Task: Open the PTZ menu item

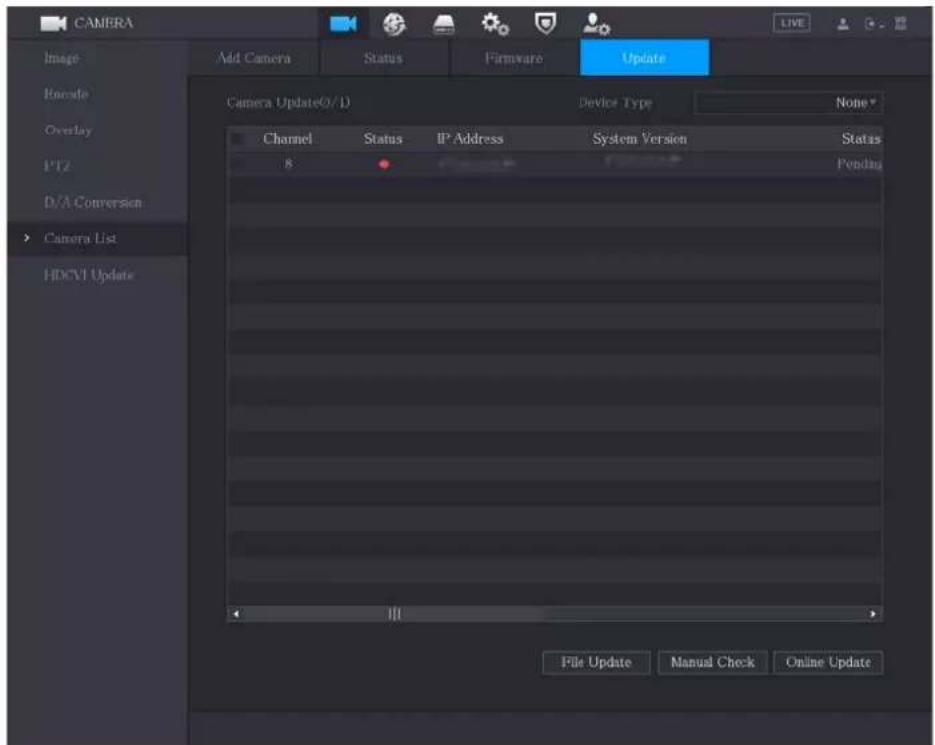Action: (x=57, y=166)
